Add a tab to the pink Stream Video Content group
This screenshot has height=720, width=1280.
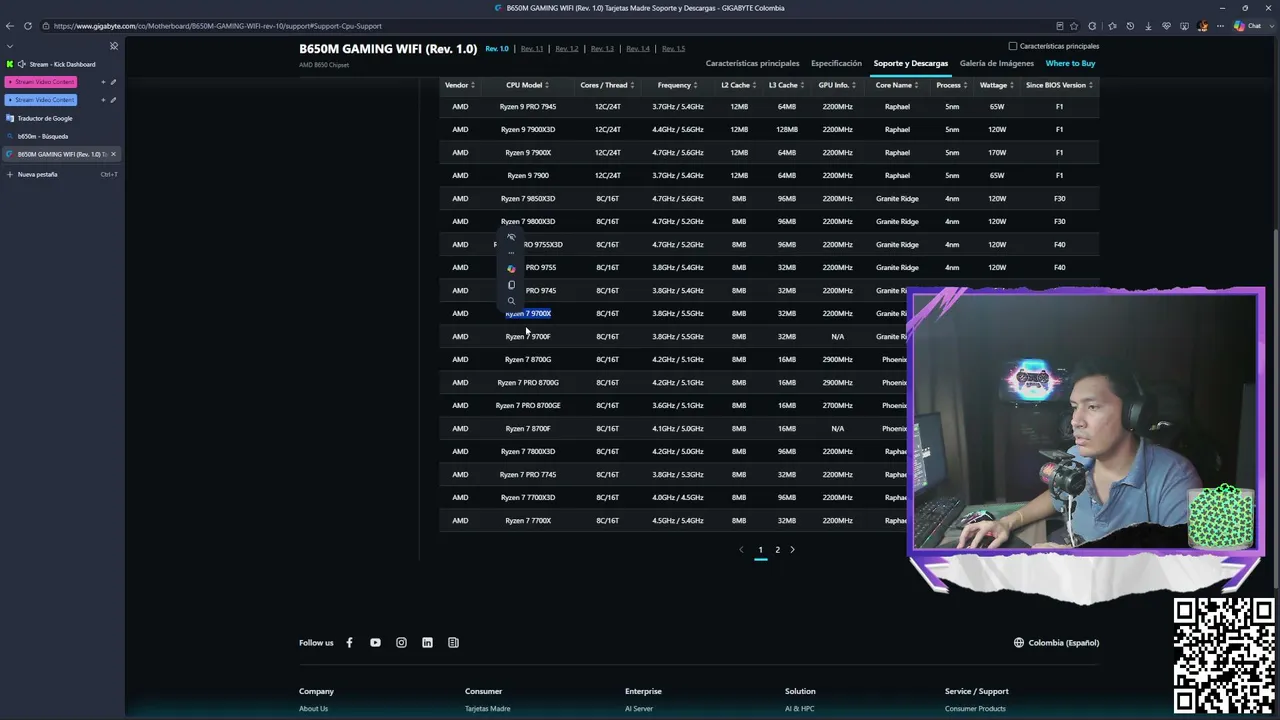[103, 82]
